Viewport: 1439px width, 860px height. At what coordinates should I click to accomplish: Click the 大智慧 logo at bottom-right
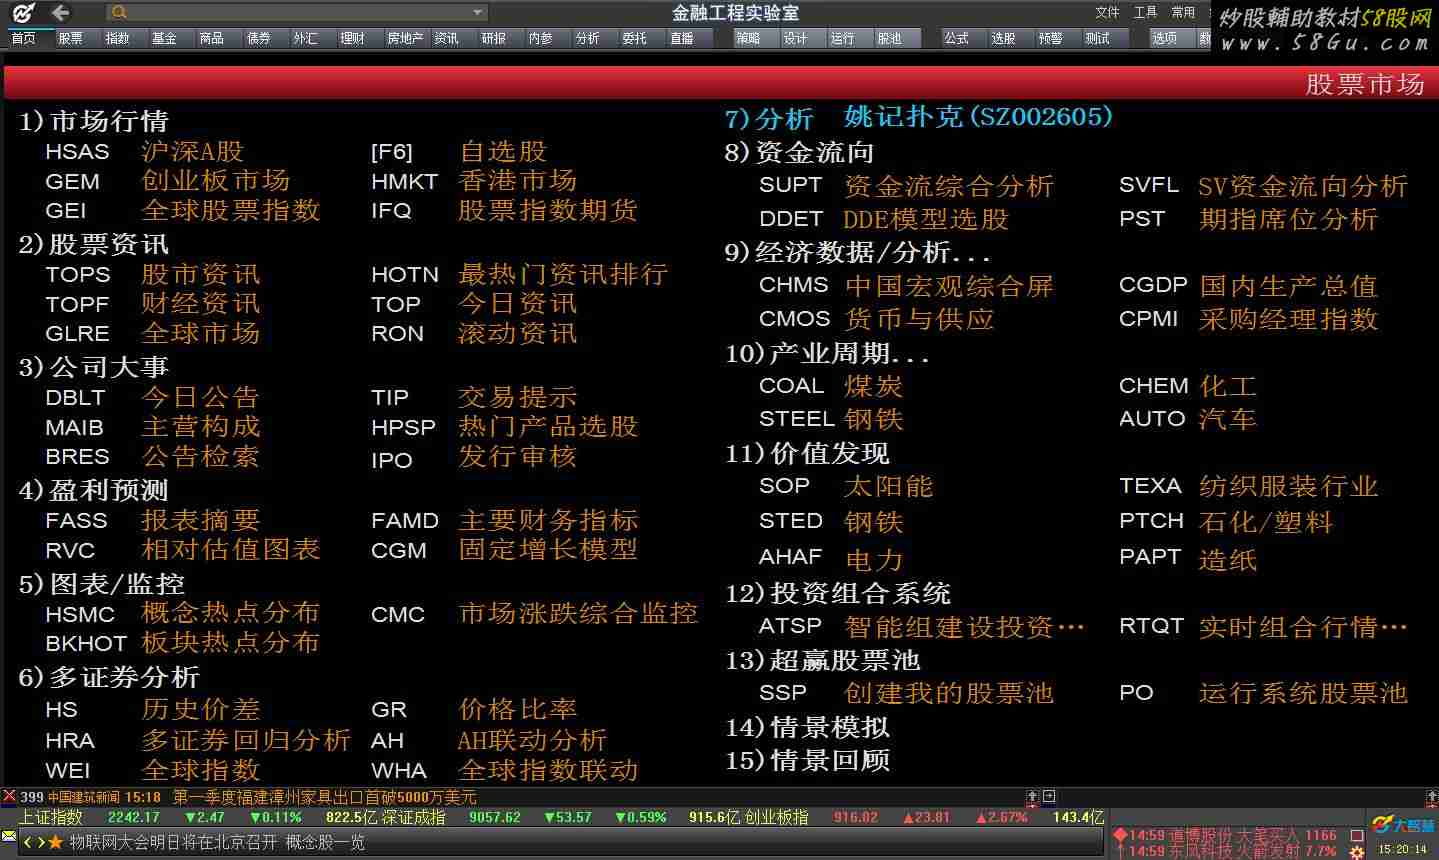[x=1403, y=825]
